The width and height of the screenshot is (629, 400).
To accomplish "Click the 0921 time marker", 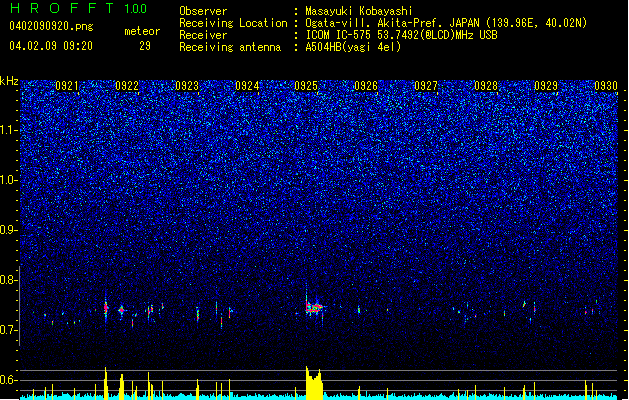I will click(x=67, y=86).
